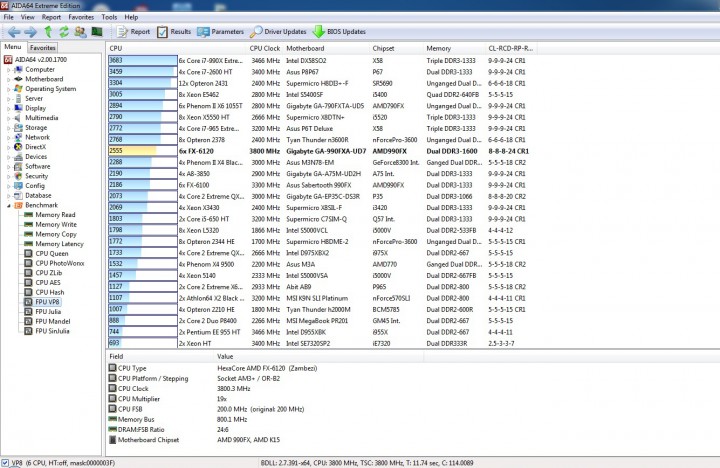720x468 pixels.
Task: Expand the Display tree node
Action: click(x=8, y=108)
